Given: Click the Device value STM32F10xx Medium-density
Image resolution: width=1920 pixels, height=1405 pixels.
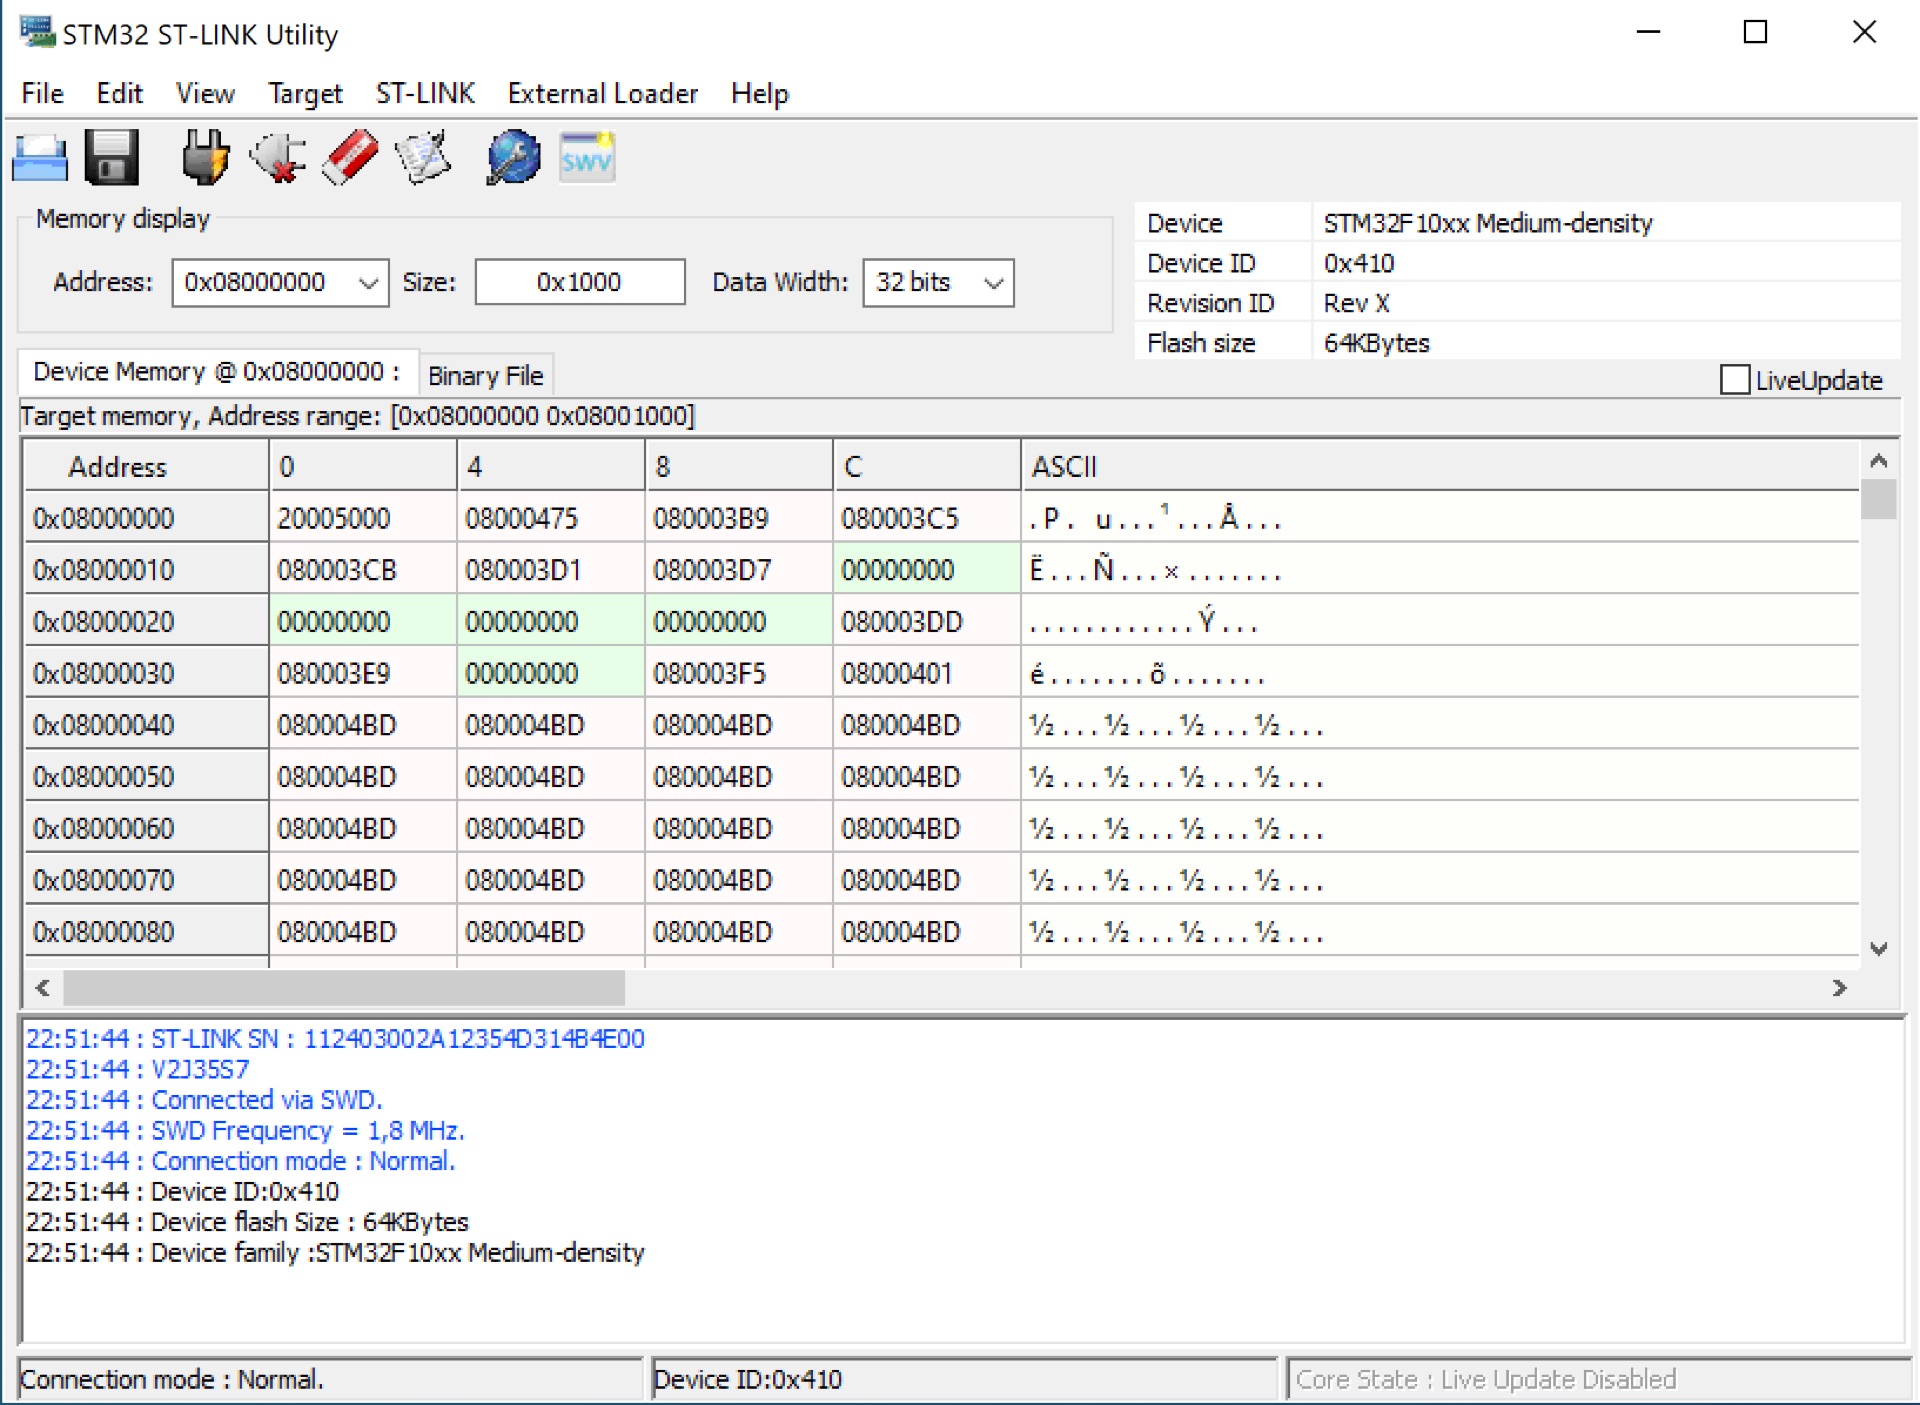Looking at the screenshot, I should [1488, 223].
